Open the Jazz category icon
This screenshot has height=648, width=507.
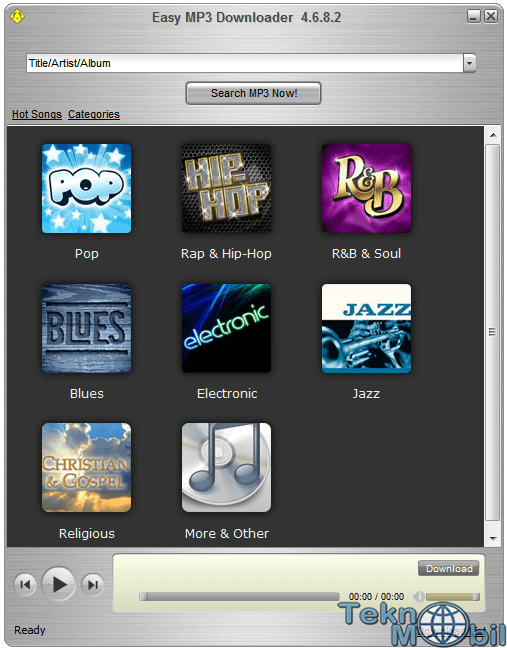(367, 329)
